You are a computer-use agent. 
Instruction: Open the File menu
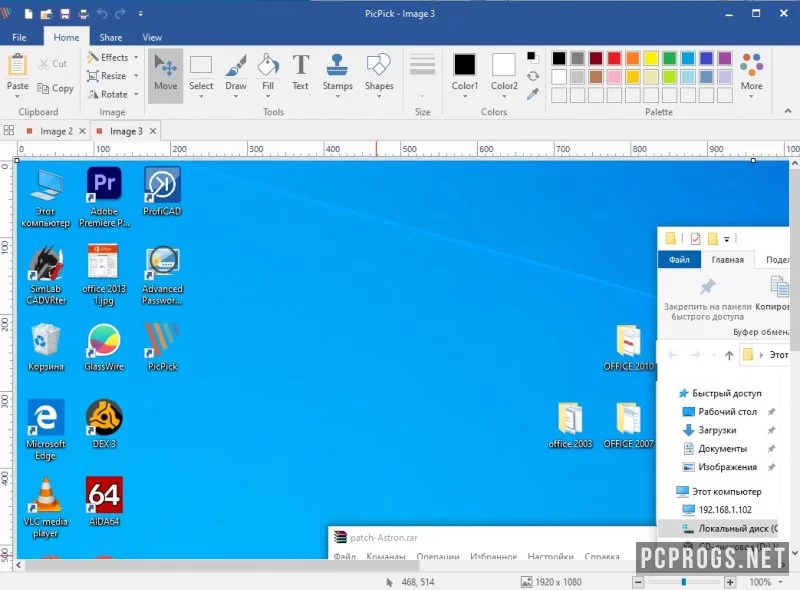click(x=19, y=37)
